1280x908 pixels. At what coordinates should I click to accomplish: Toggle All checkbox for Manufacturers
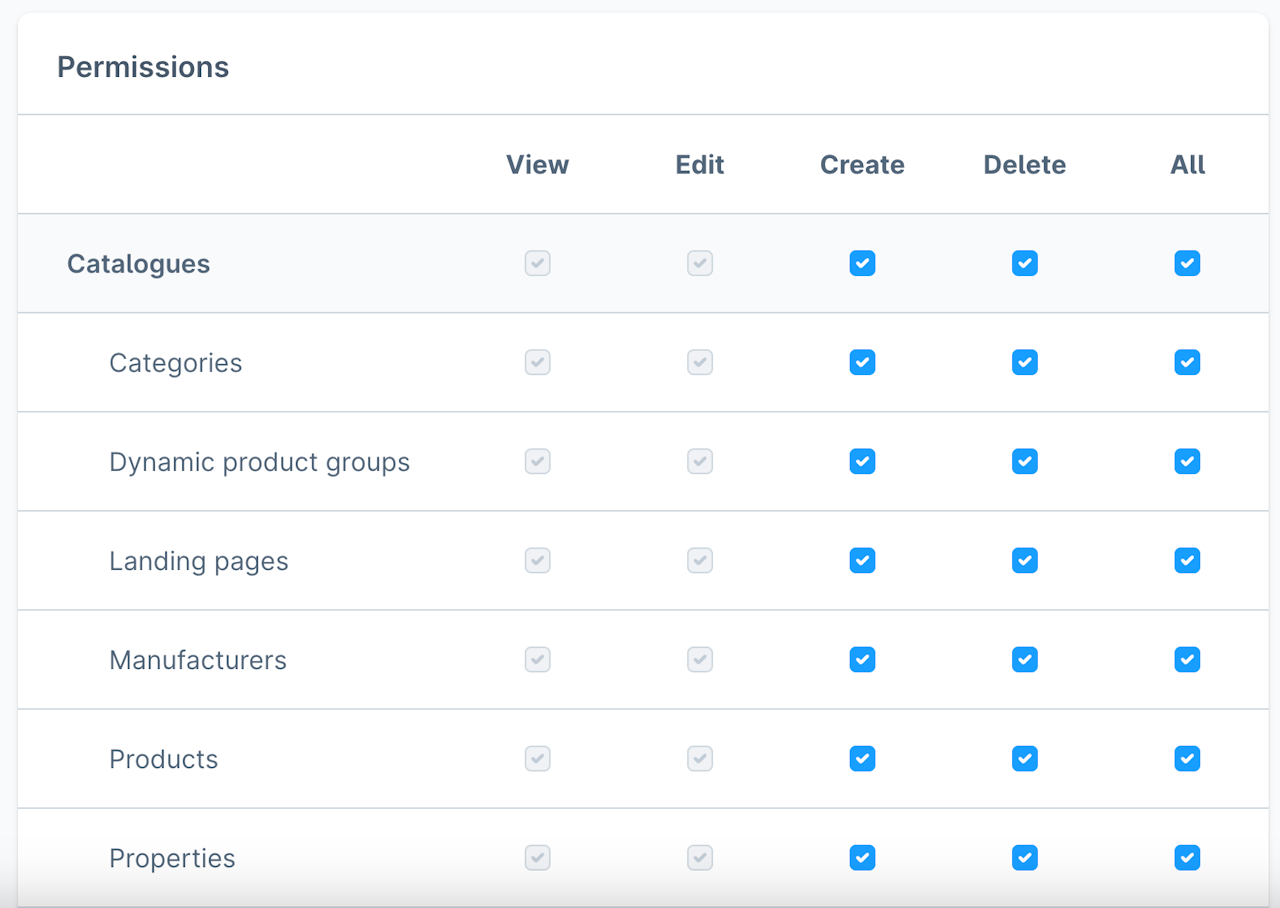[x=1187, y=659]
